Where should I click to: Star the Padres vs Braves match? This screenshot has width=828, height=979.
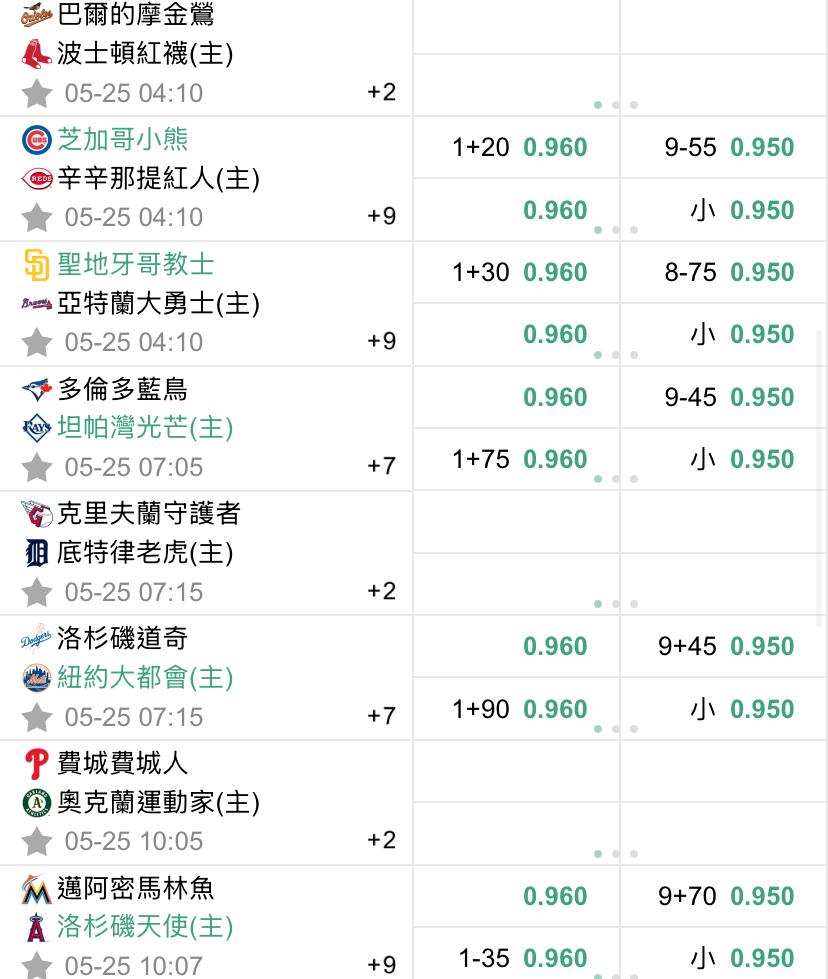(36, 342)
